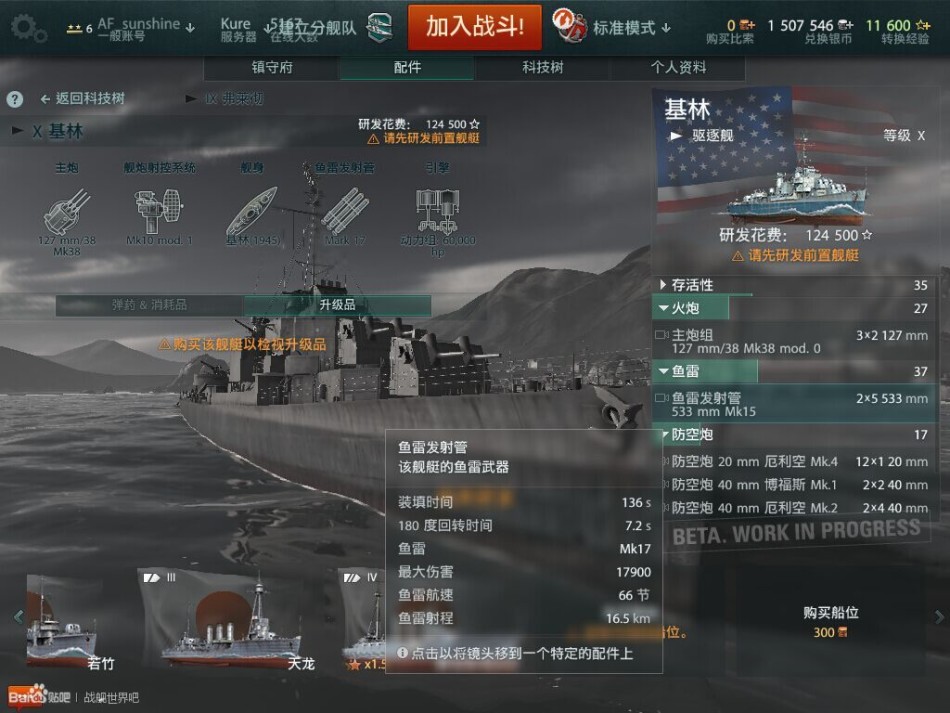Select the Mark 17 torpedo tube icon

coord(345,211)
